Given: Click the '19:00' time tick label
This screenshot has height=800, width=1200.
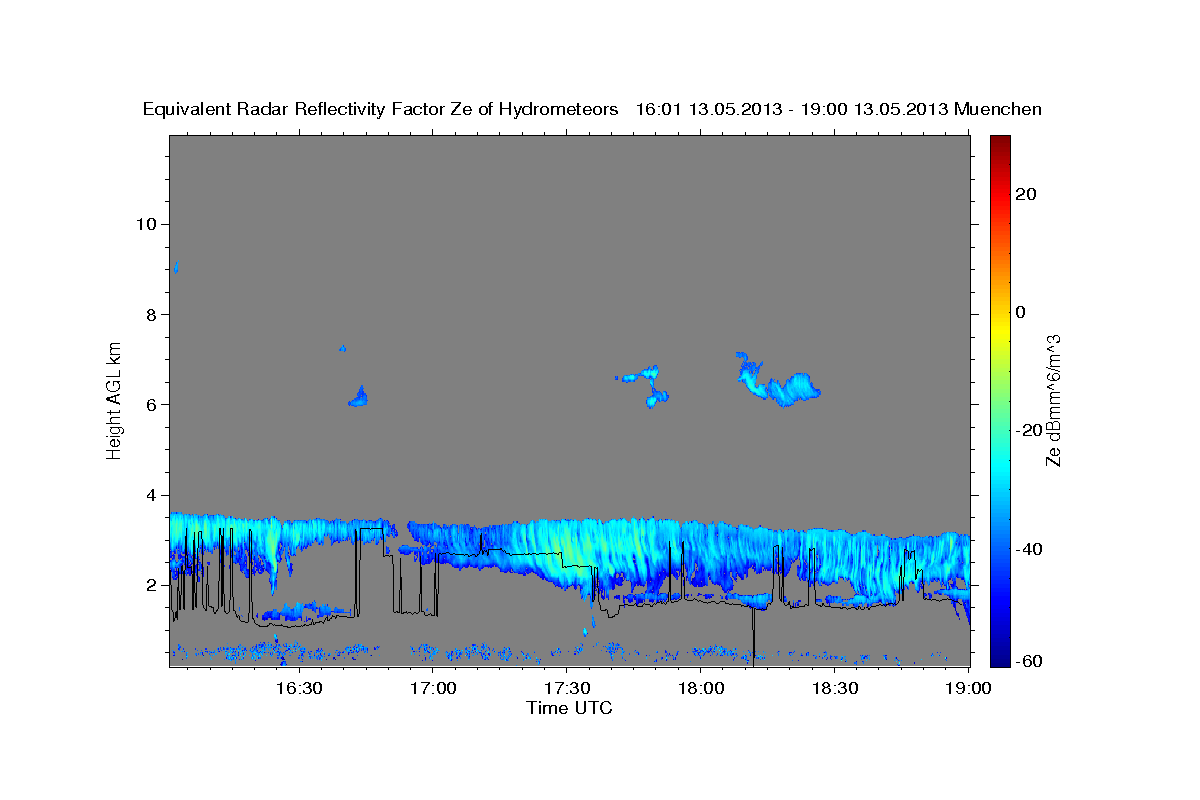Looking at the screenshot, I should 968,688.
